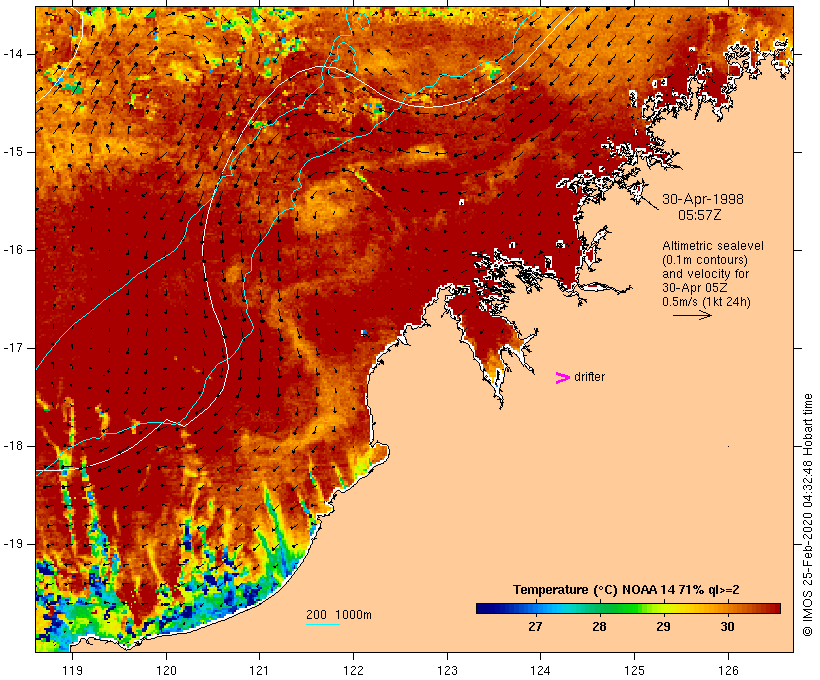Click the longitude axis label '123'
Screen dimensions: 820x680
[447, 670]
